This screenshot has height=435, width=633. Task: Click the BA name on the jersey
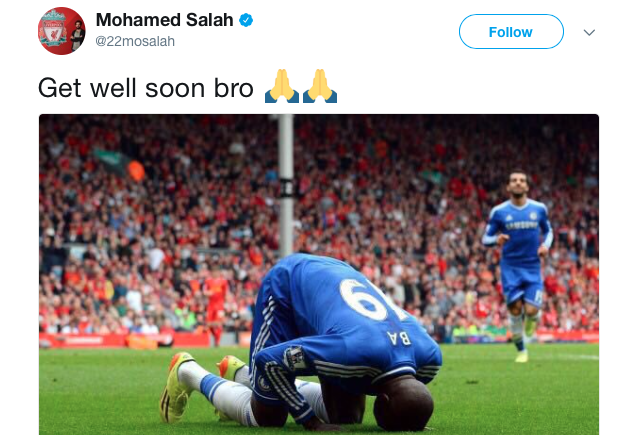tap(399, 338)
